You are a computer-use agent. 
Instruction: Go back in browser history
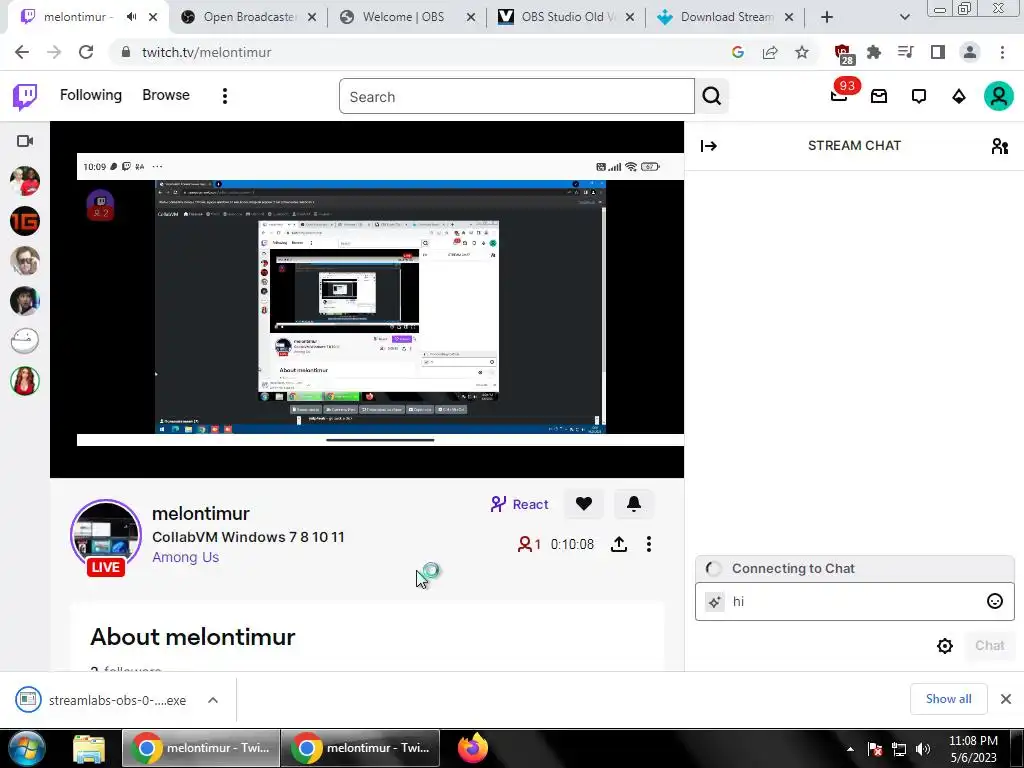click(22, 52)
